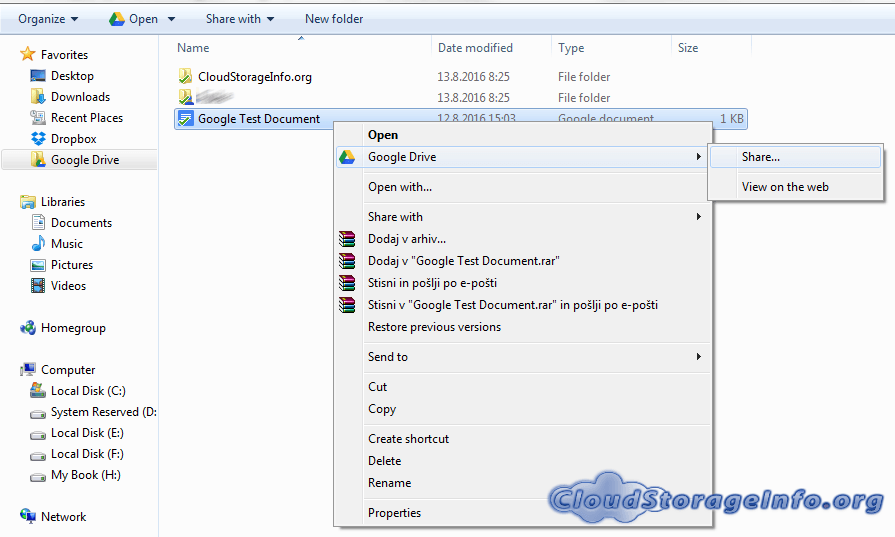
Task: Click the Google Drive icon in context menu
Action: tap(347, 157)
